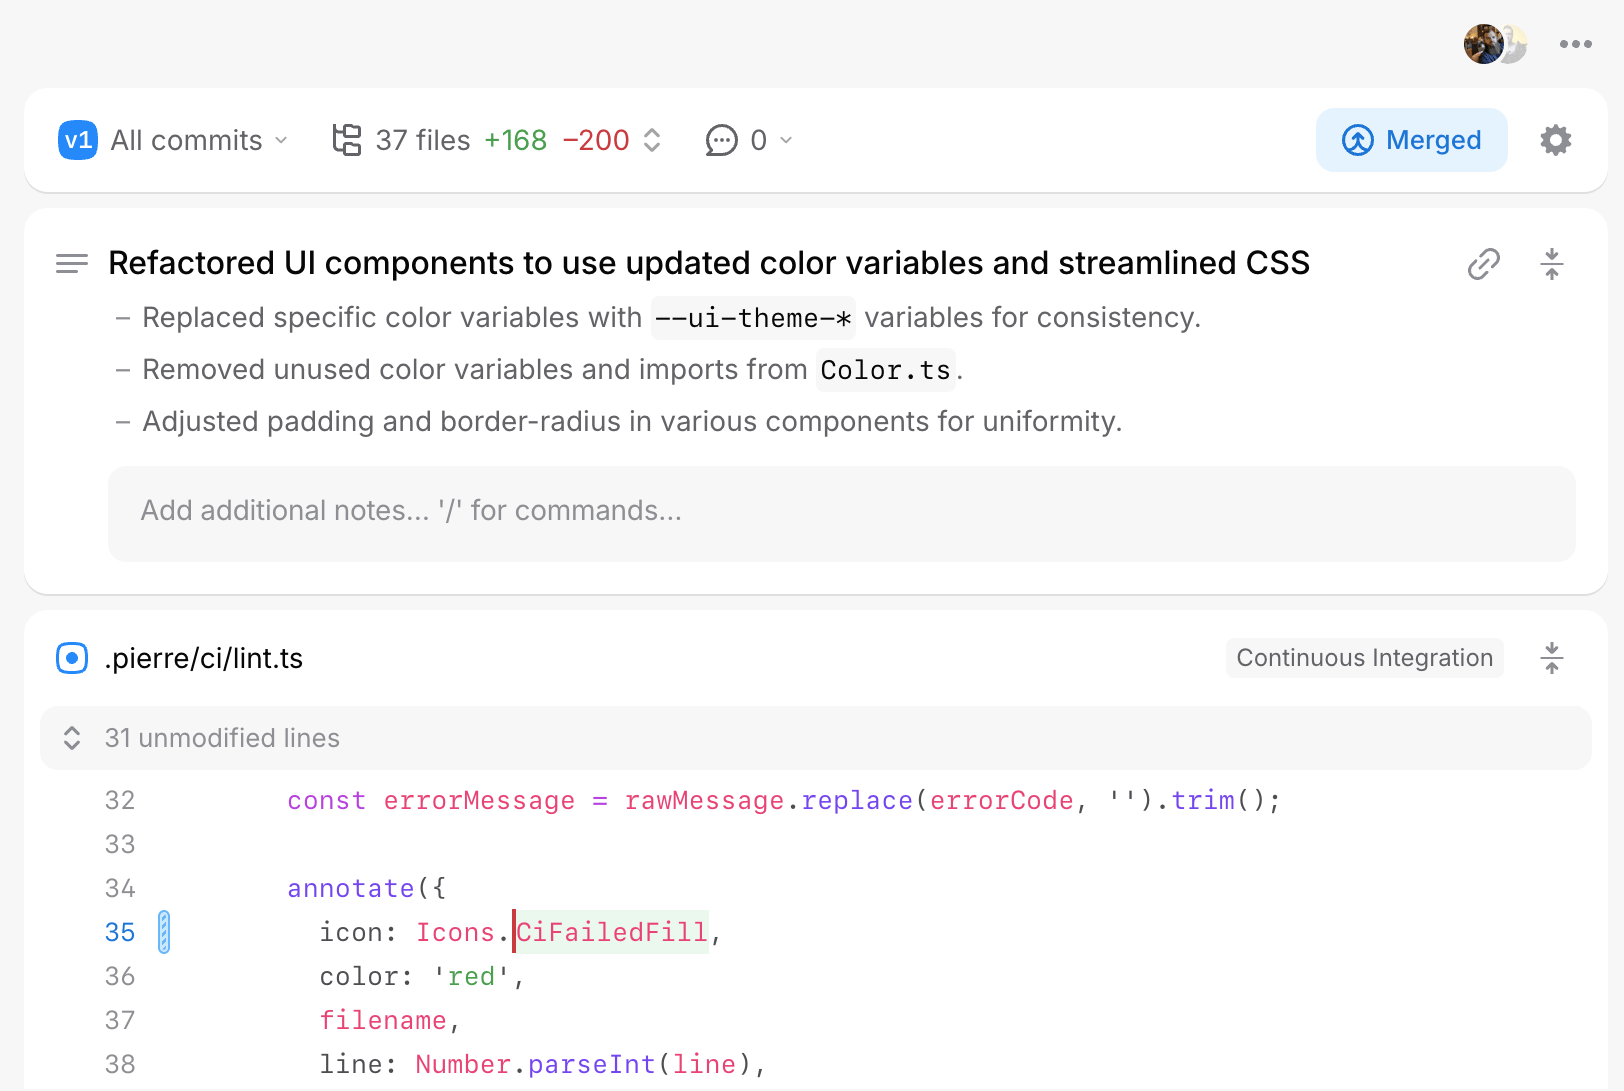The image size is (1624, 1091).
Task: Click the paragraph lines icon beside title
Action: (72, 264)
